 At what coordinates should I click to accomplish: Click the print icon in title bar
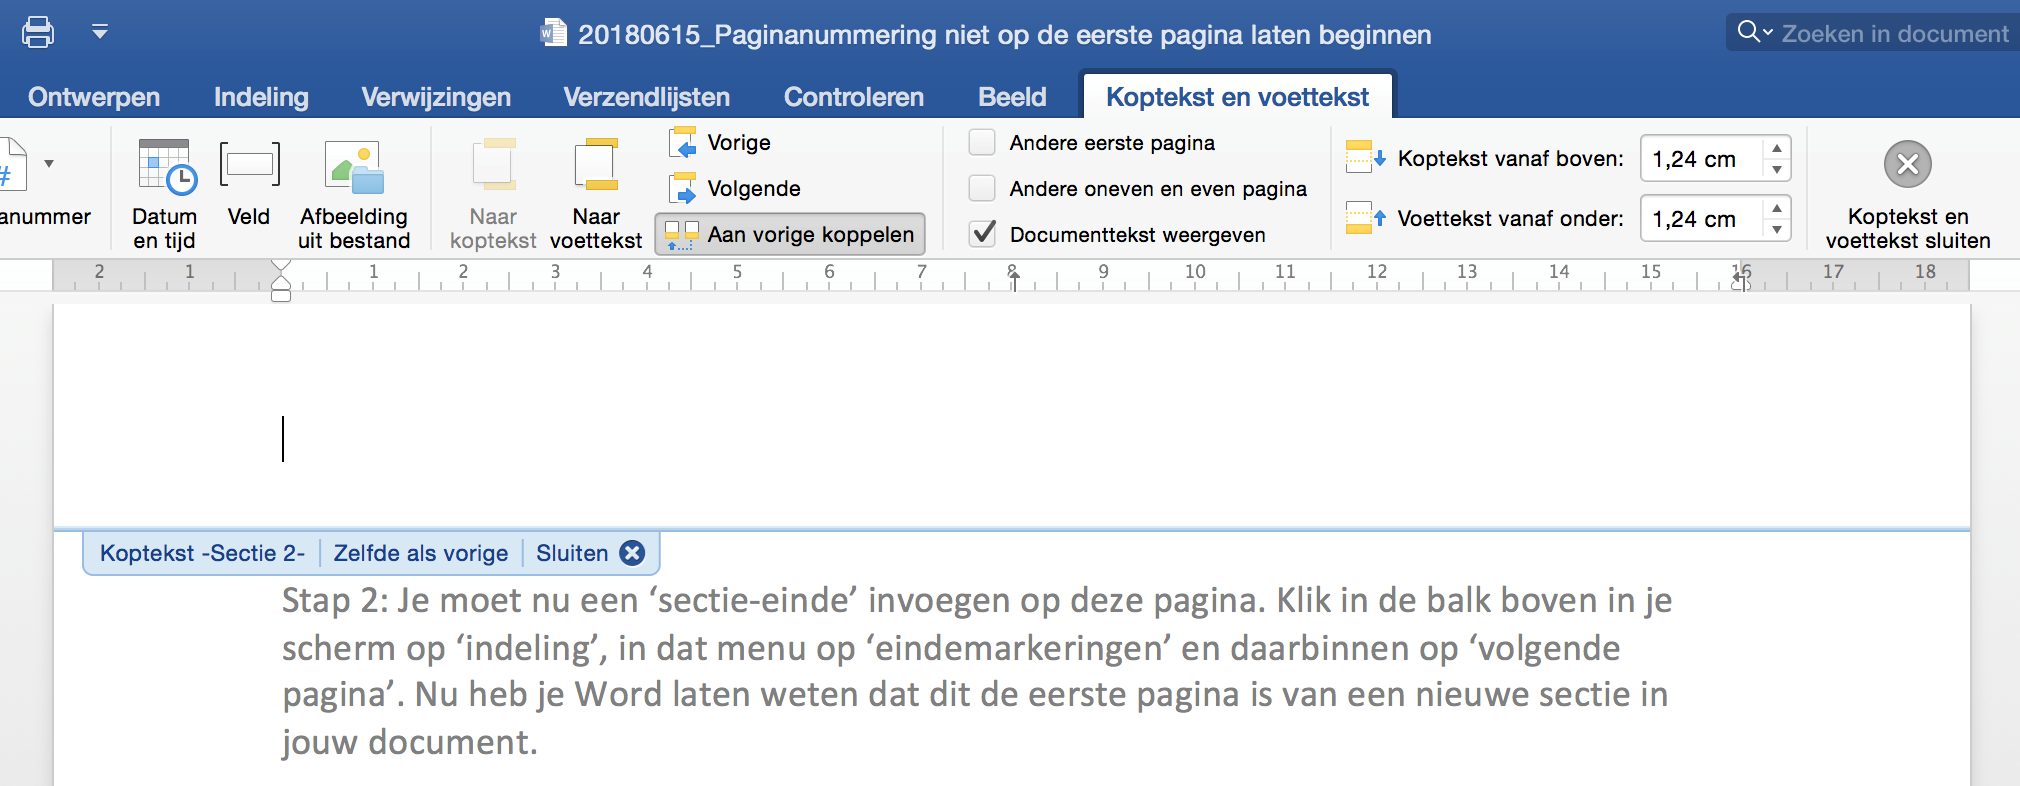(38, 32)
